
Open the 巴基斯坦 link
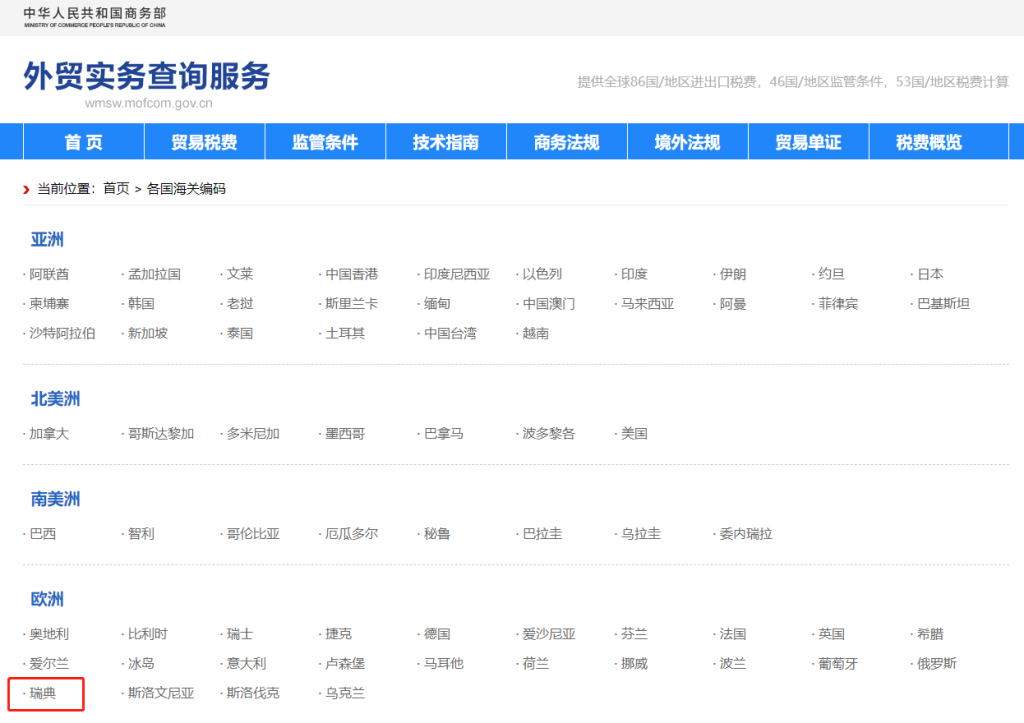(x=943, y=304)
